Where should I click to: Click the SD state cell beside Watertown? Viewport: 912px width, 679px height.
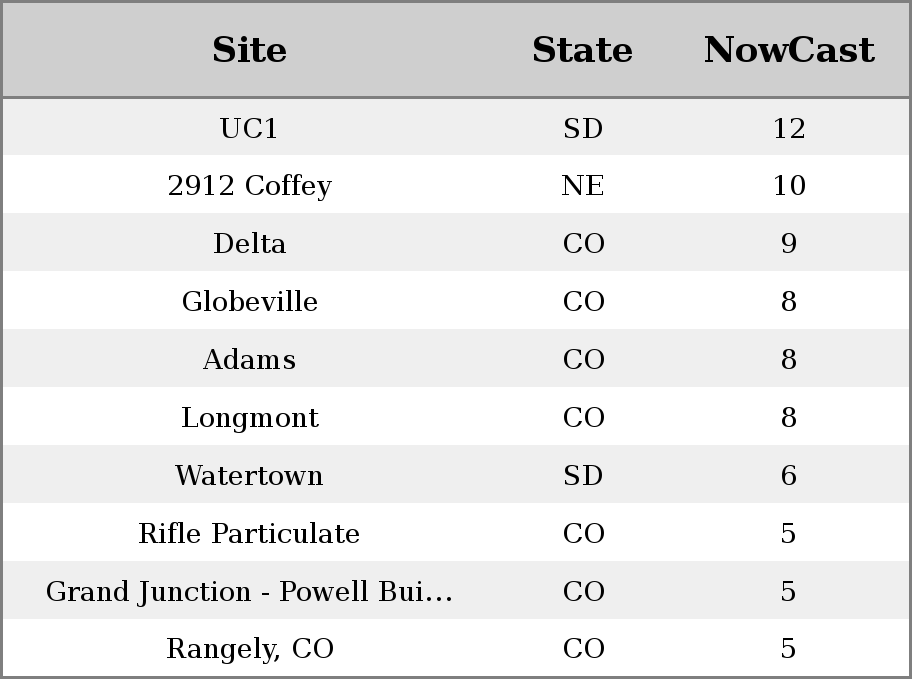click(x=583, y=475)
